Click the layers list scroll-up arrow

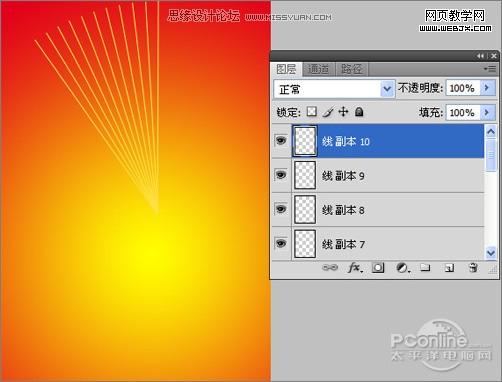point(491,132)
